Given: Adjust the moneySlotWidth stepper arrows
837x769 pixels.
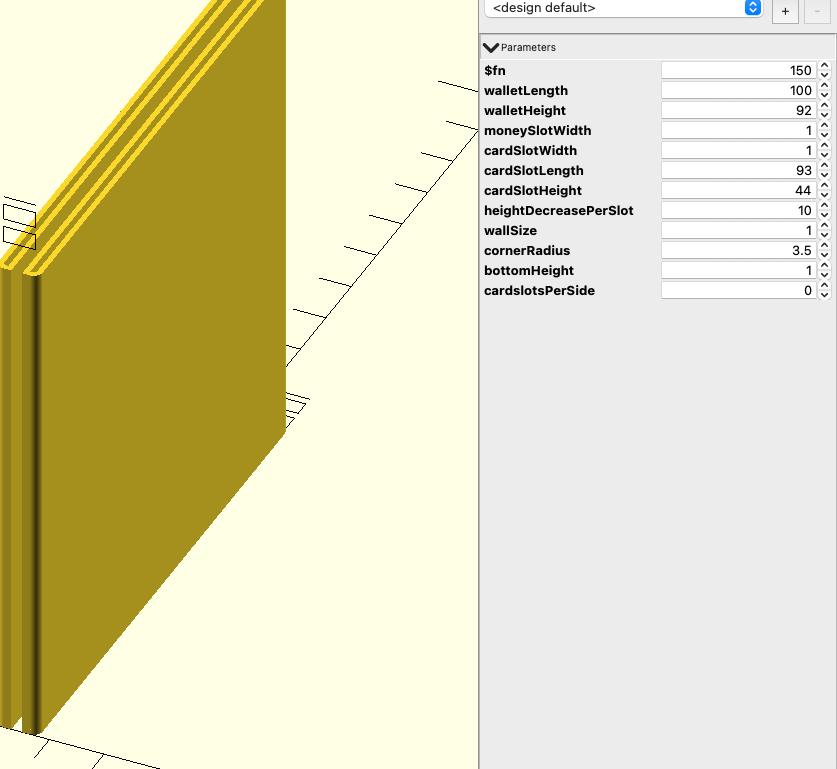Looking at the screenshot, I should click(x=825, y=130).
